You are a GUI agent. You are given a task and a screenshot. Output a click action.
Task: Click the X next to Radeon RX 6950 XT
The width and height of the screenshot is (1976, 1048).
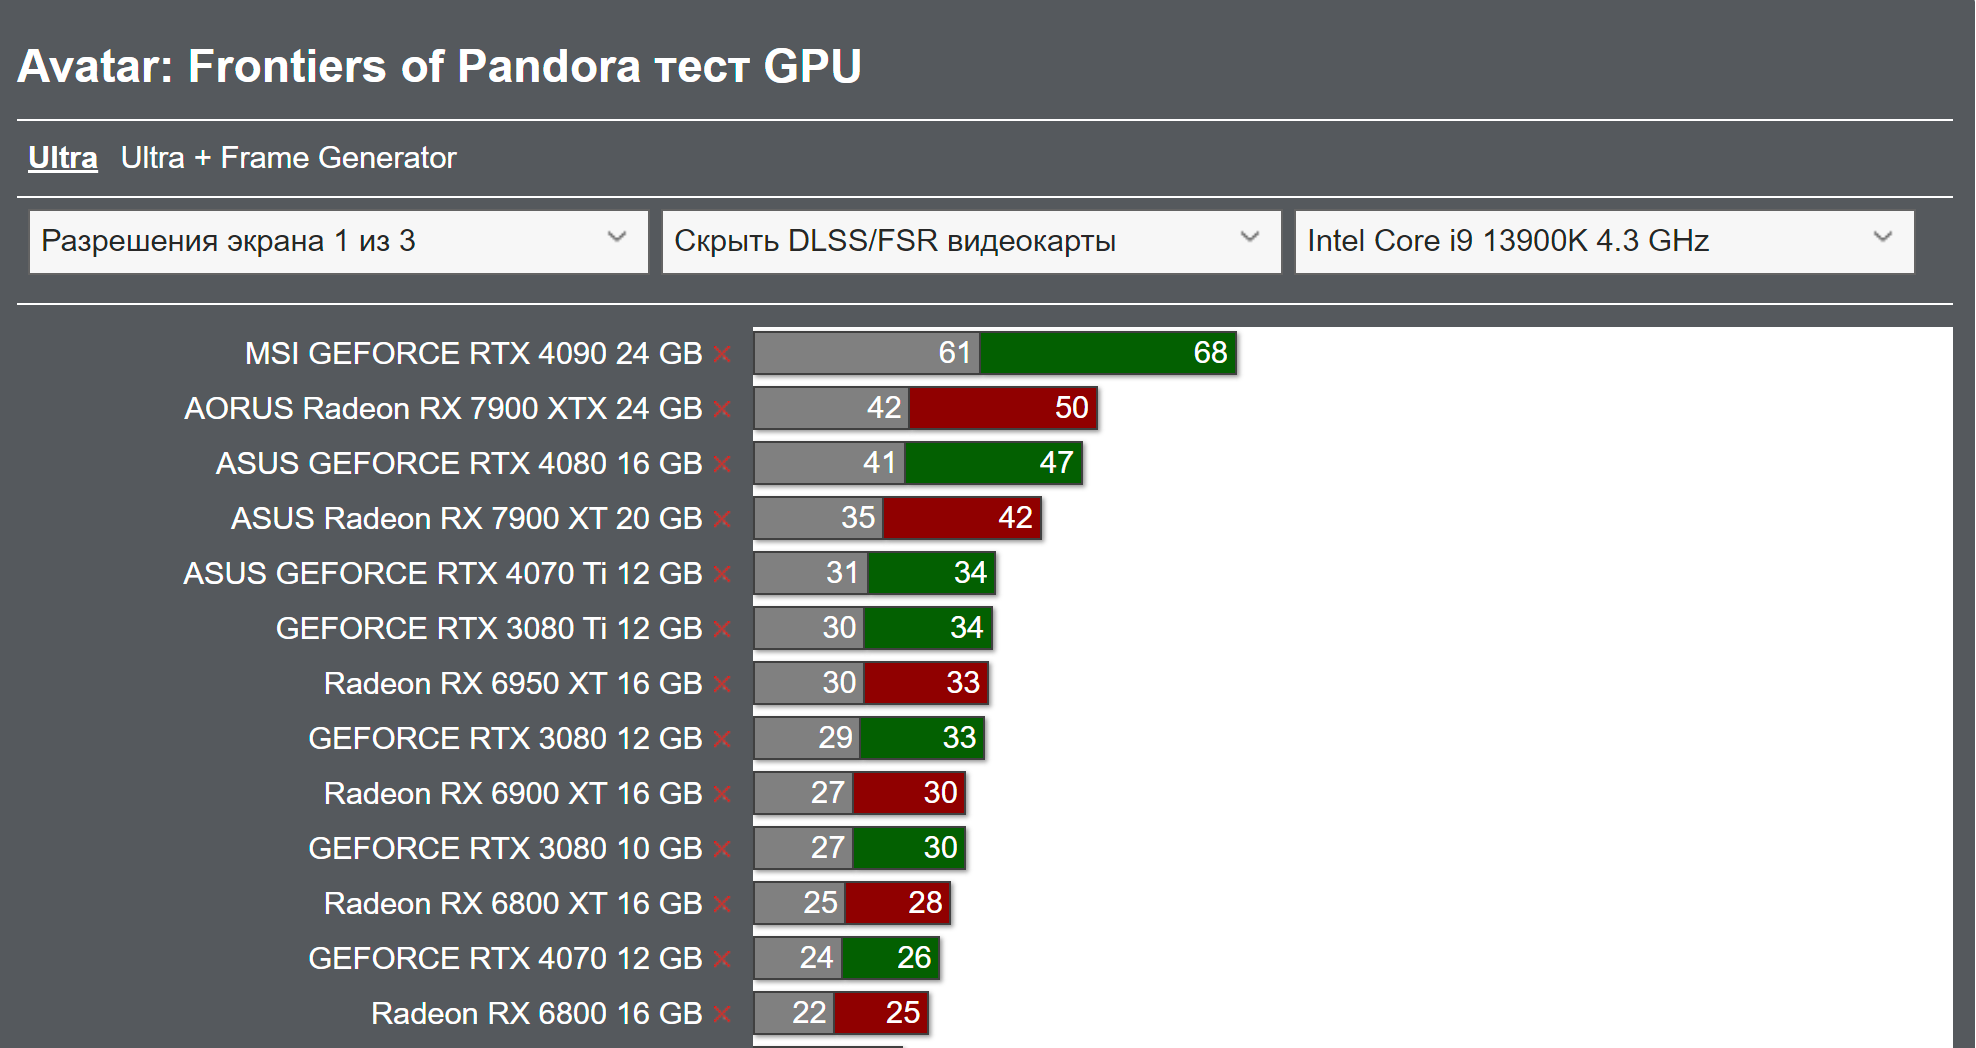(x=722, y=684)
